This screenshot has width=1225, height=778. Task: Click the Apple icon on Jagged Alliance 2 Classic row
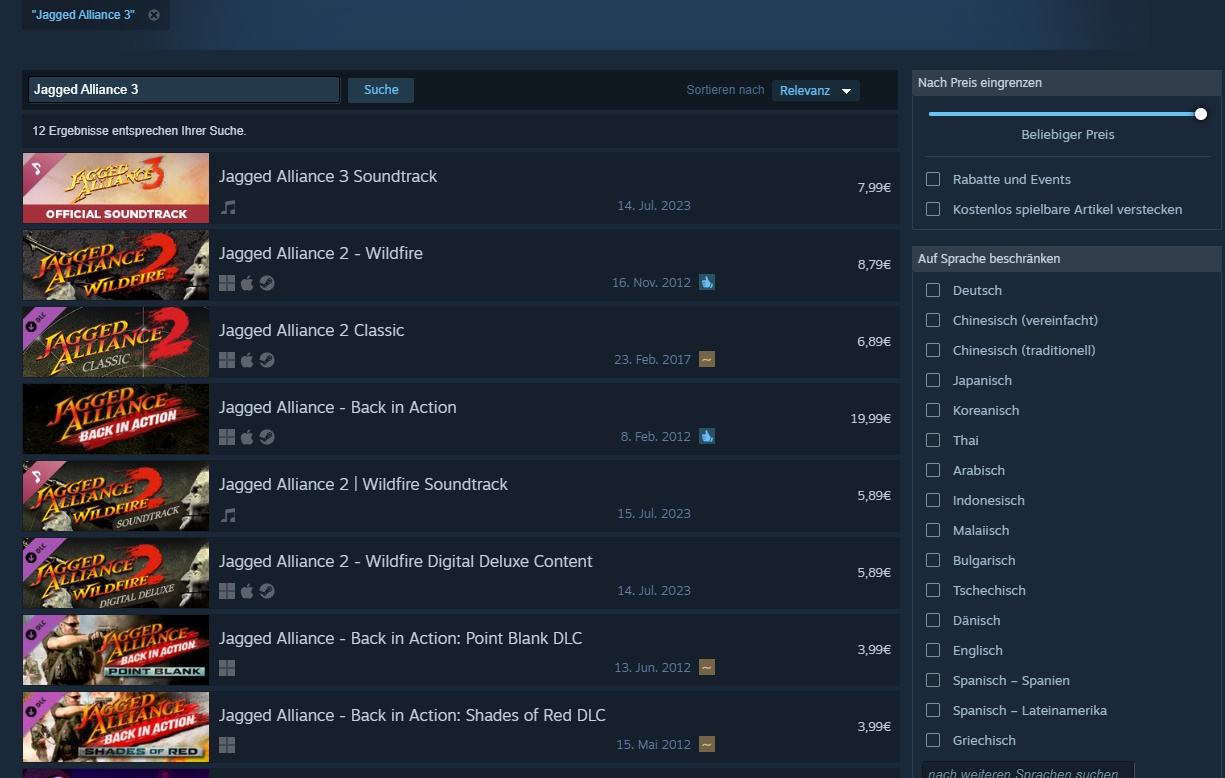[247, 360]
